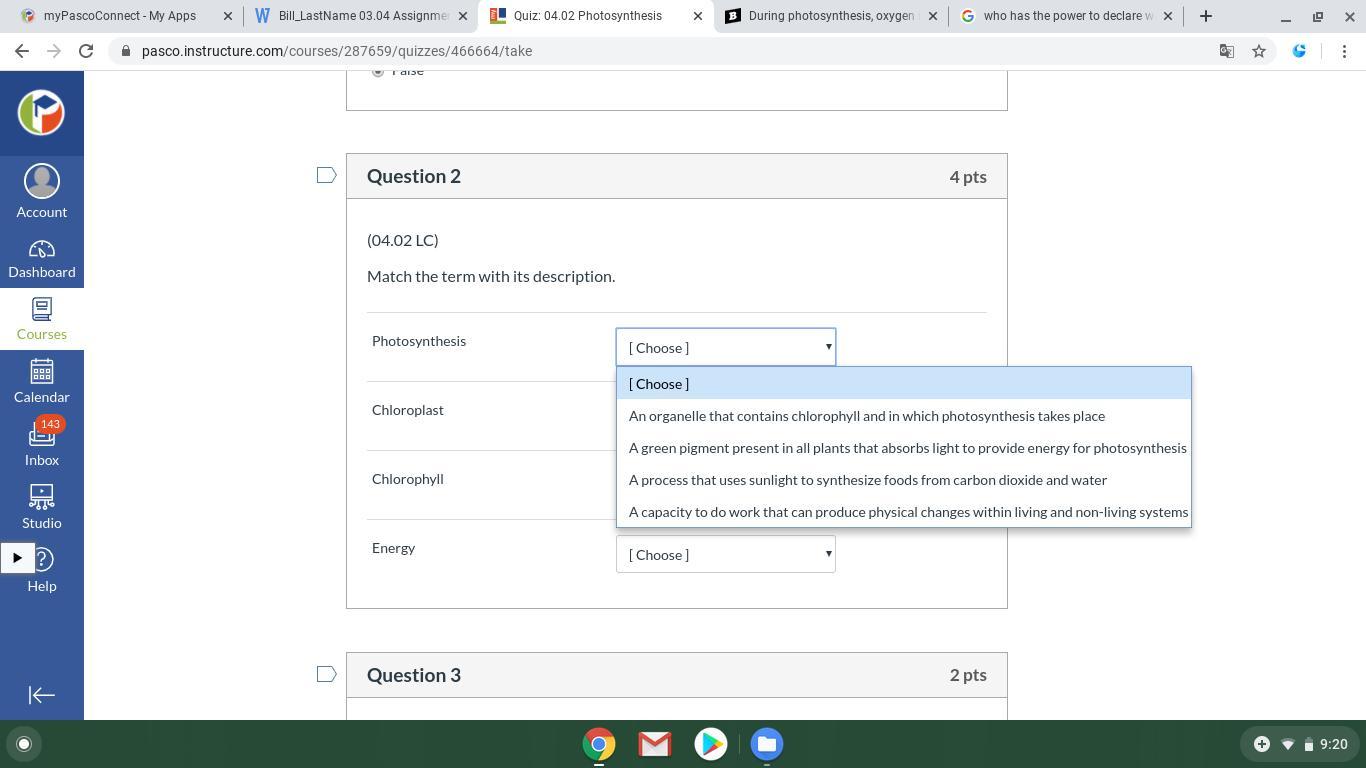
Task: Click the Wi-Fi status icon
Action: click(x=1287, y=744)
